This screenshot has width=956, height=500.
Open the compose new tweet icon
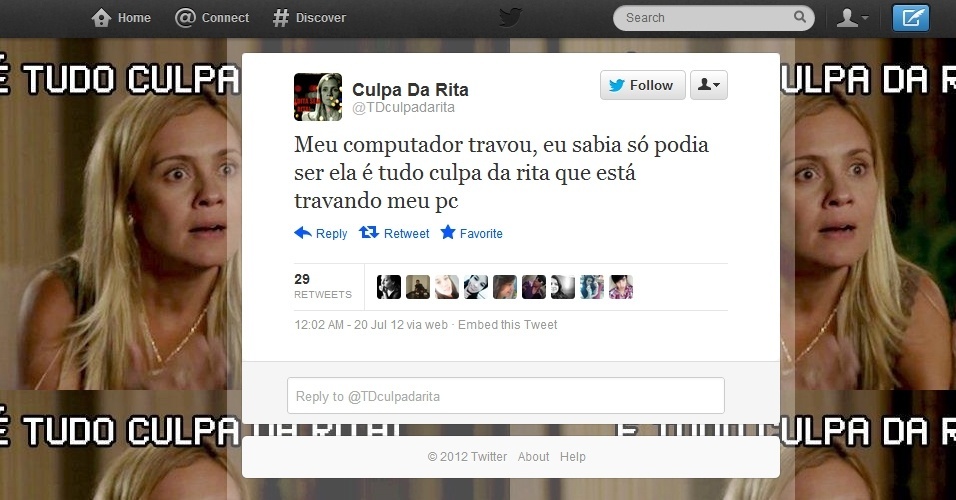(911, 18)
